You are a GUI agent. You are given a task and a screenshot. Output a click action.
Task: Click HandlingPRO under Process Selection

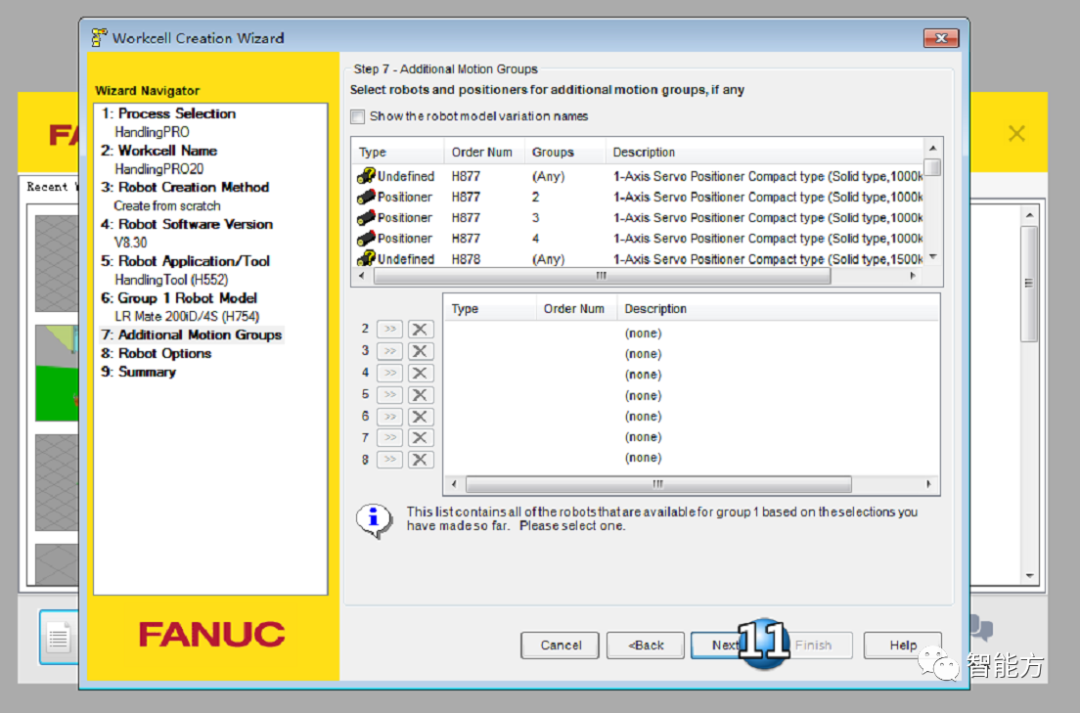coord(152,132)
